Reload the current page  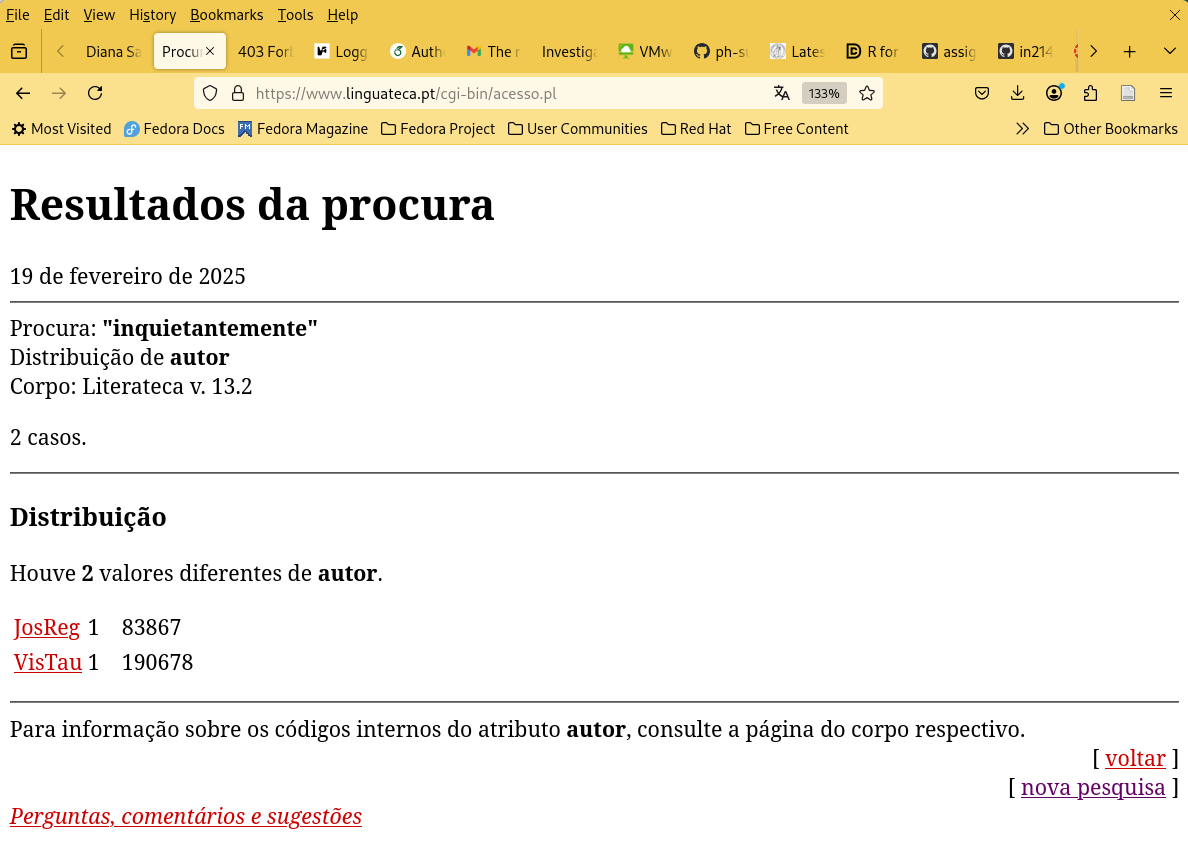(x=95, y=92)
